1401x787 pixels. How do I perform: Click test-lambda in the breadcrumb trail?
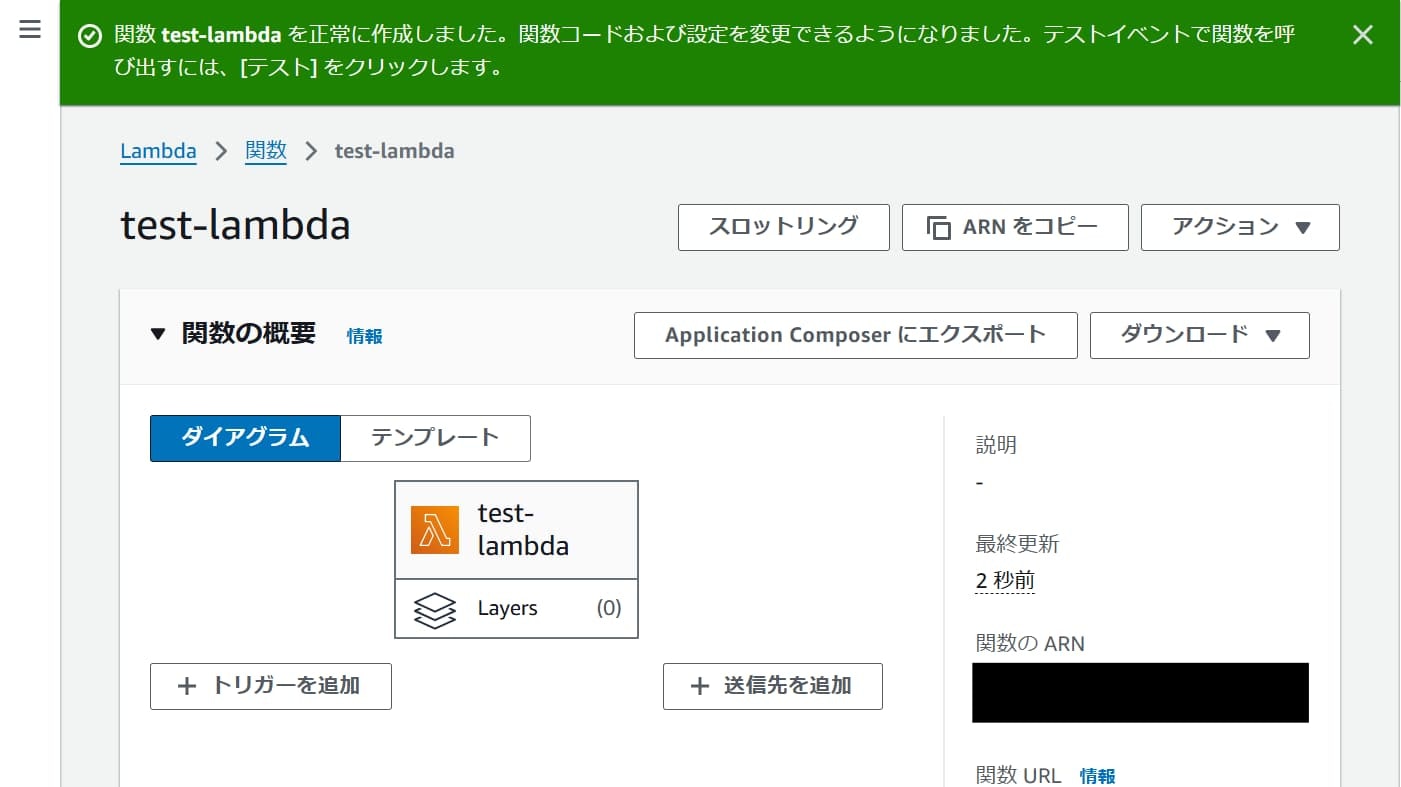tap(394, 151)
